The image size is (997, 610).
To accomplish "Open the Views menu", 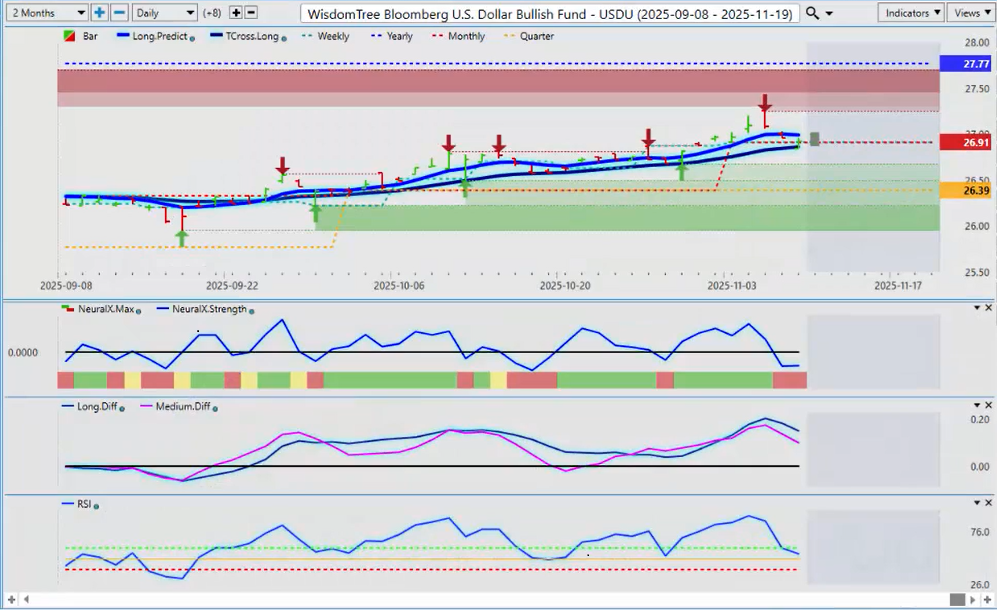I will (971, 13).
